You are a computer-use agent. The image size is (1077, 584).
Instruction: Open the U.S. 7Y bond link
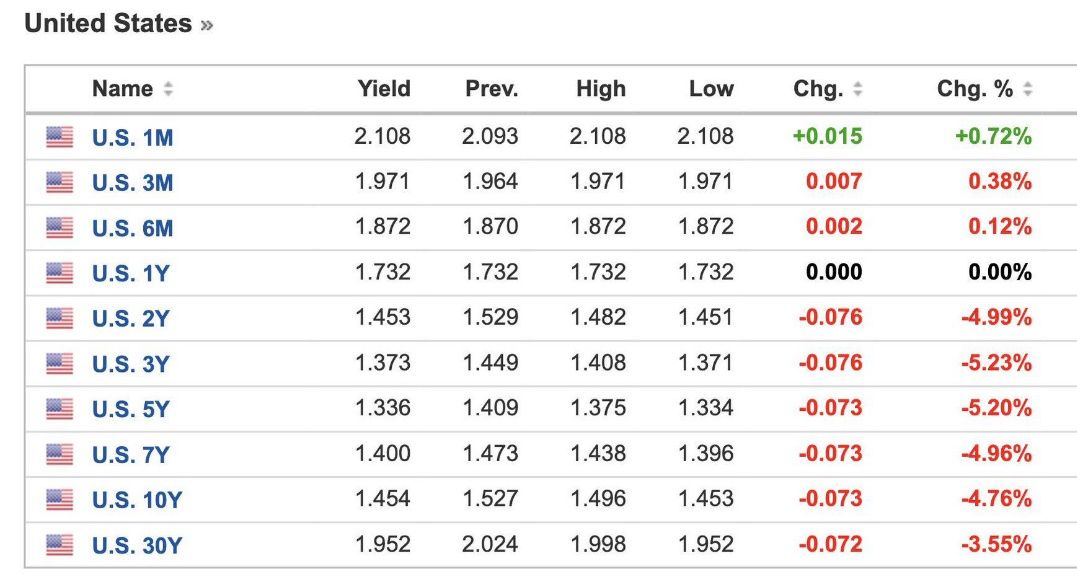[x=131, y=455]
